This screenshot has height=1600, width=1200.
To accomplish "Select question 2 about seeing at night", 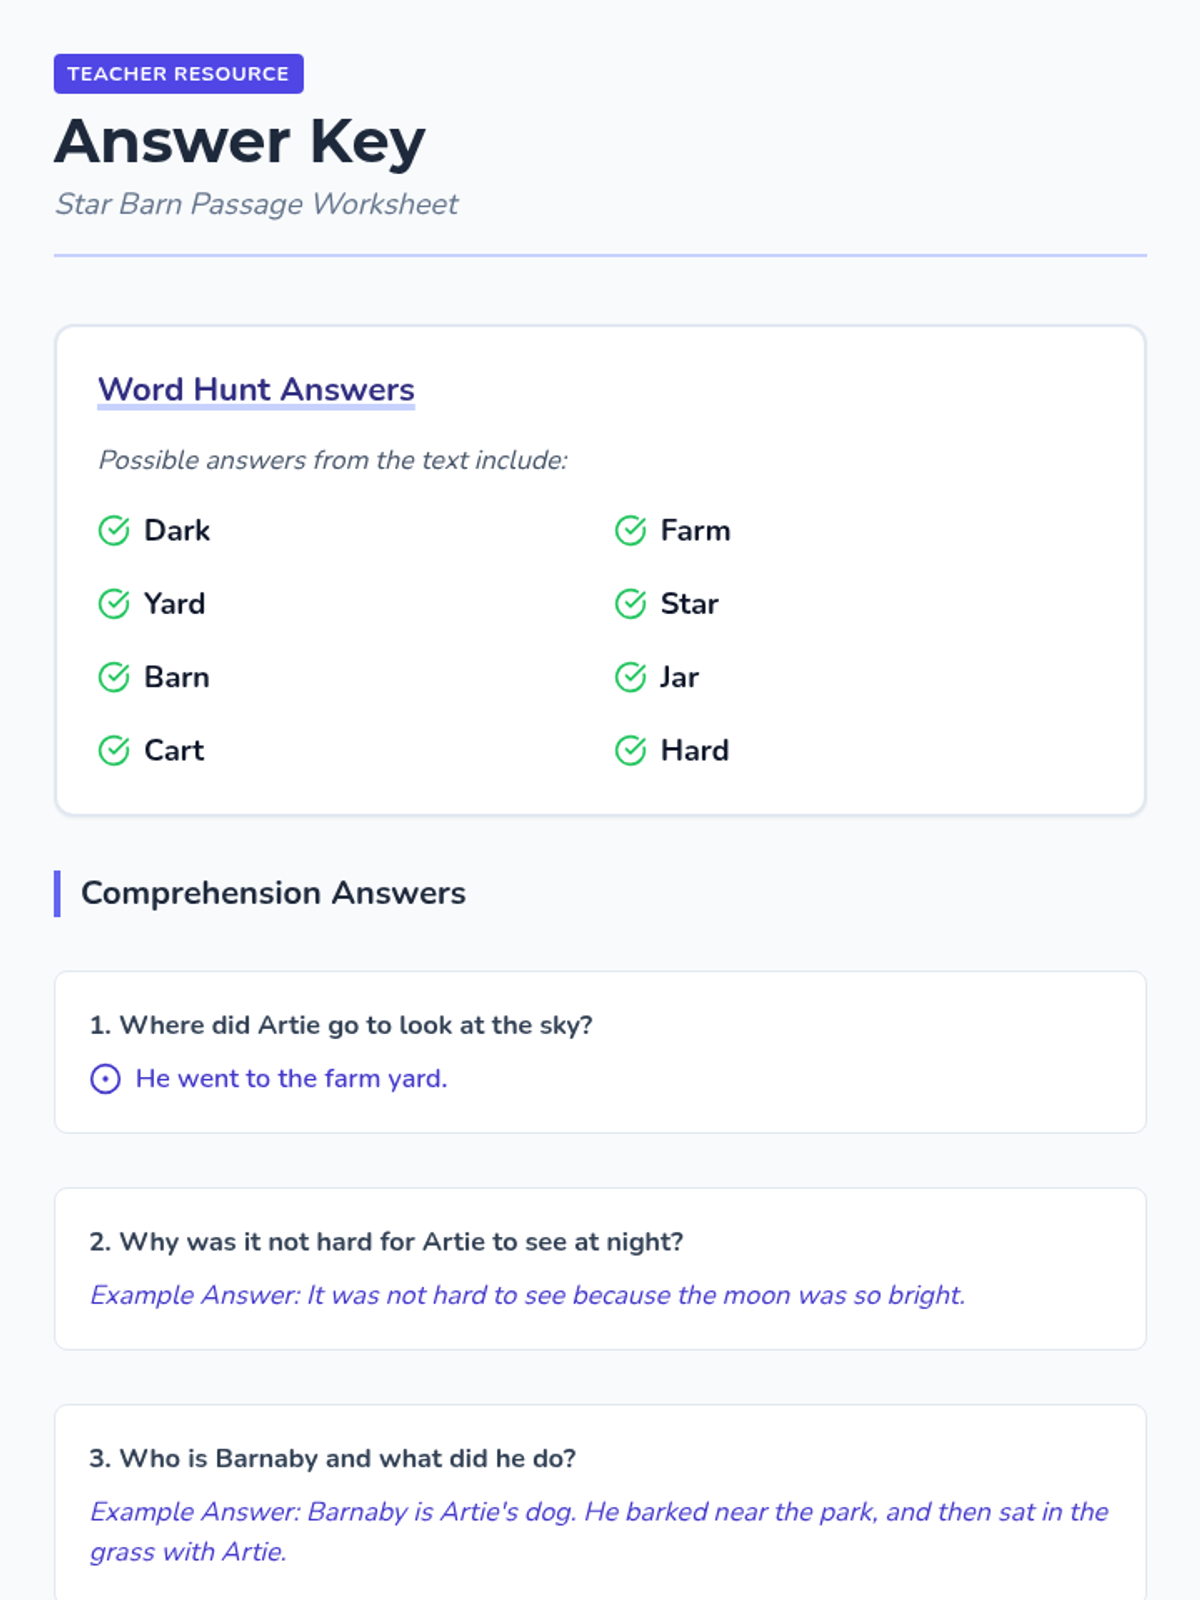I will pyautogui.click(x=386, y=1242).
